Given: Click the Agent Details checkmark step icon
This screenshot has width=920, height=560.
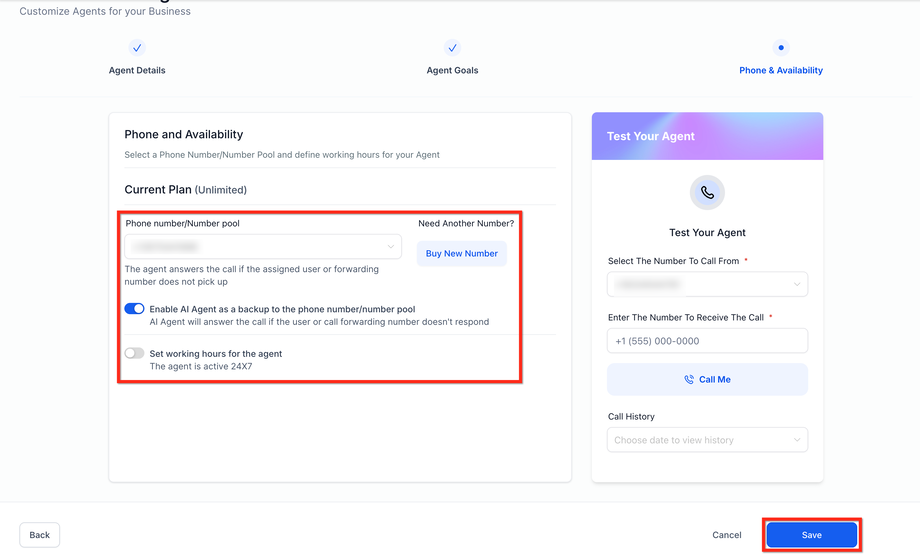Looking at the screenshot, I should pyautogui.click(x=137, y=48).
